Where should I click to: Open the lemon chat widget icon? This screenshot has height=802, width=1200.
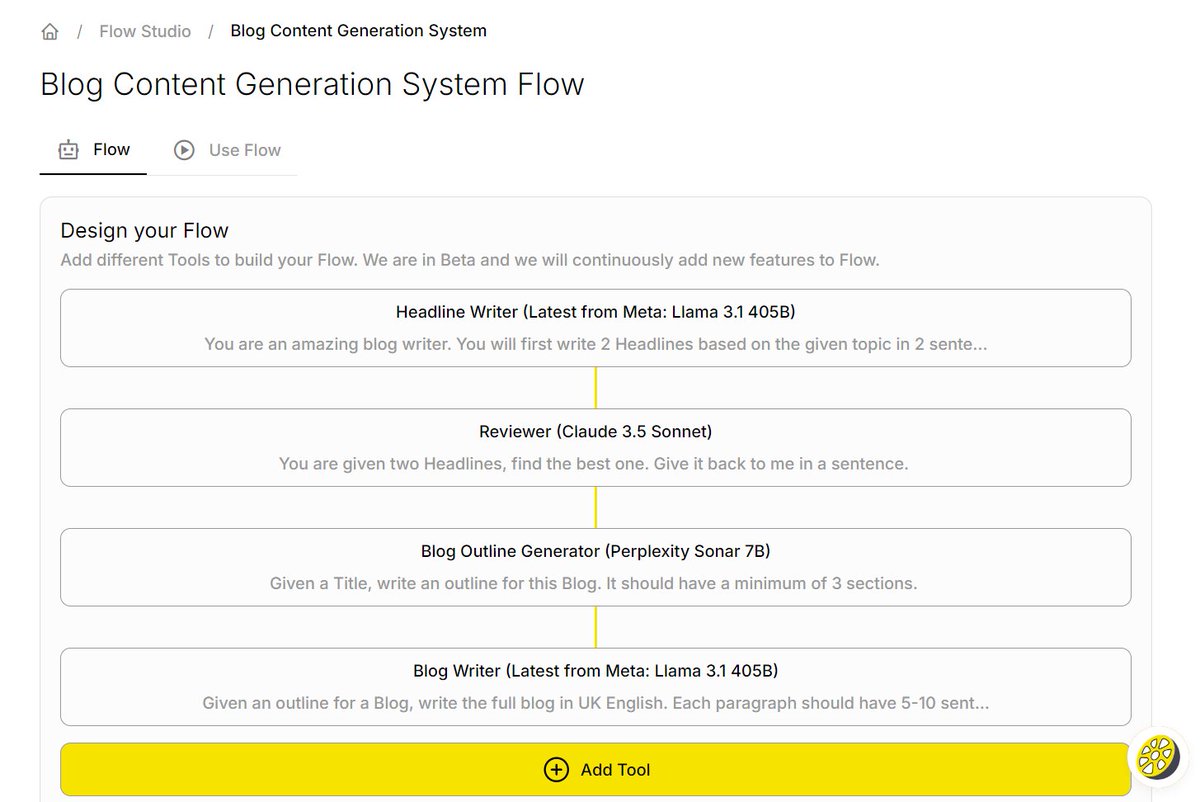click(1160, 756)
